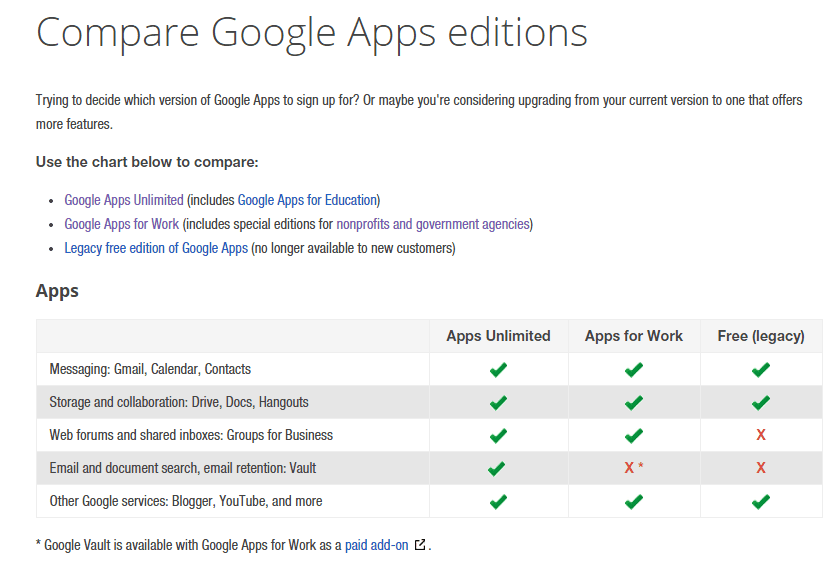
Task: Click Apps for Work checkmark in Storage row
Action: pyautogui.click(x=634, y=403)
